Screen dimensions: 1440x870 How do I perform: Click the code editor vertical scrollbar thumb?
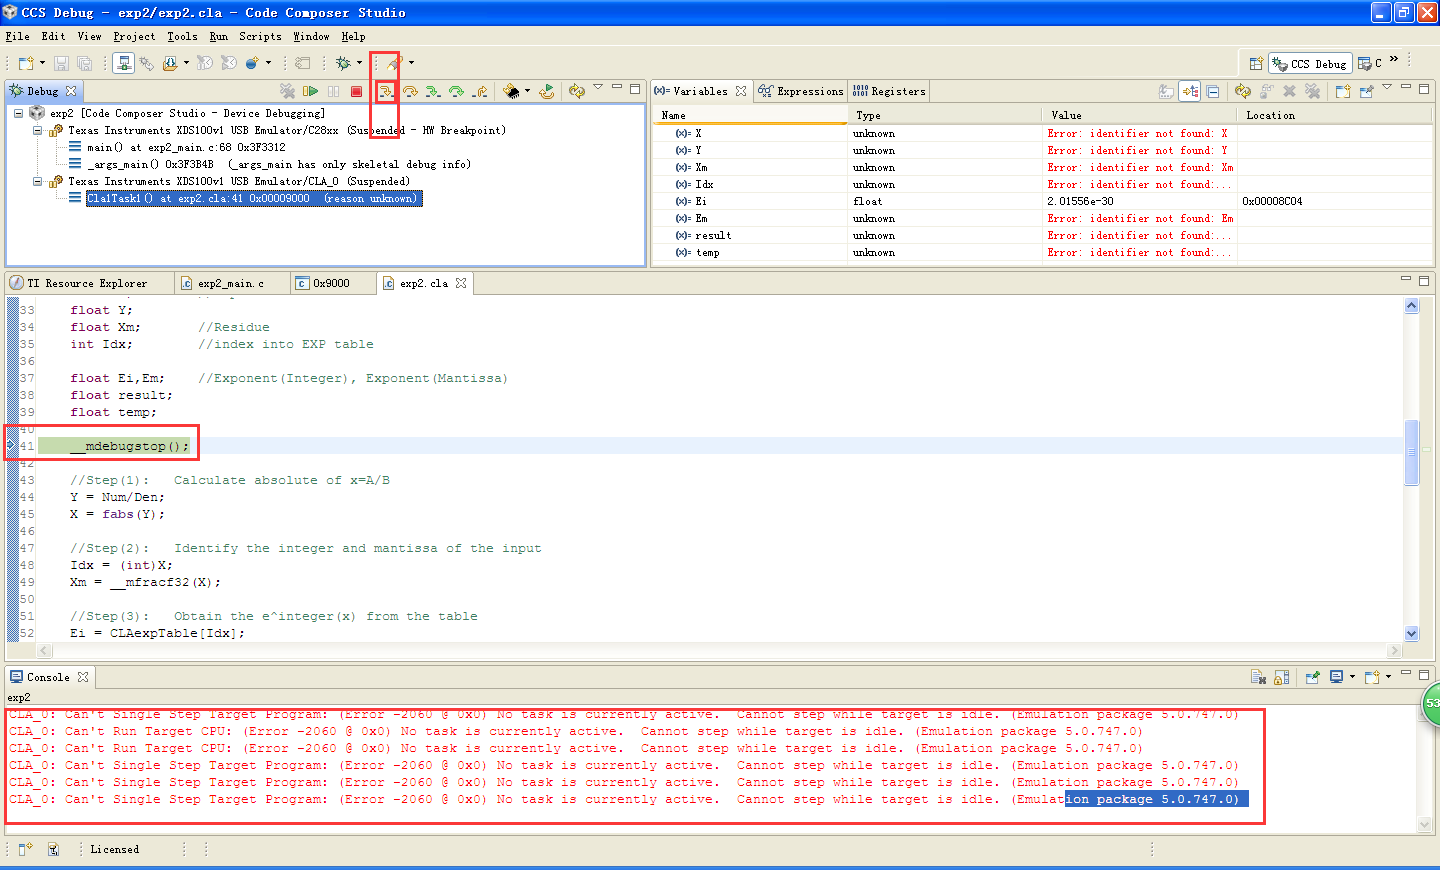pos(1411,452)
